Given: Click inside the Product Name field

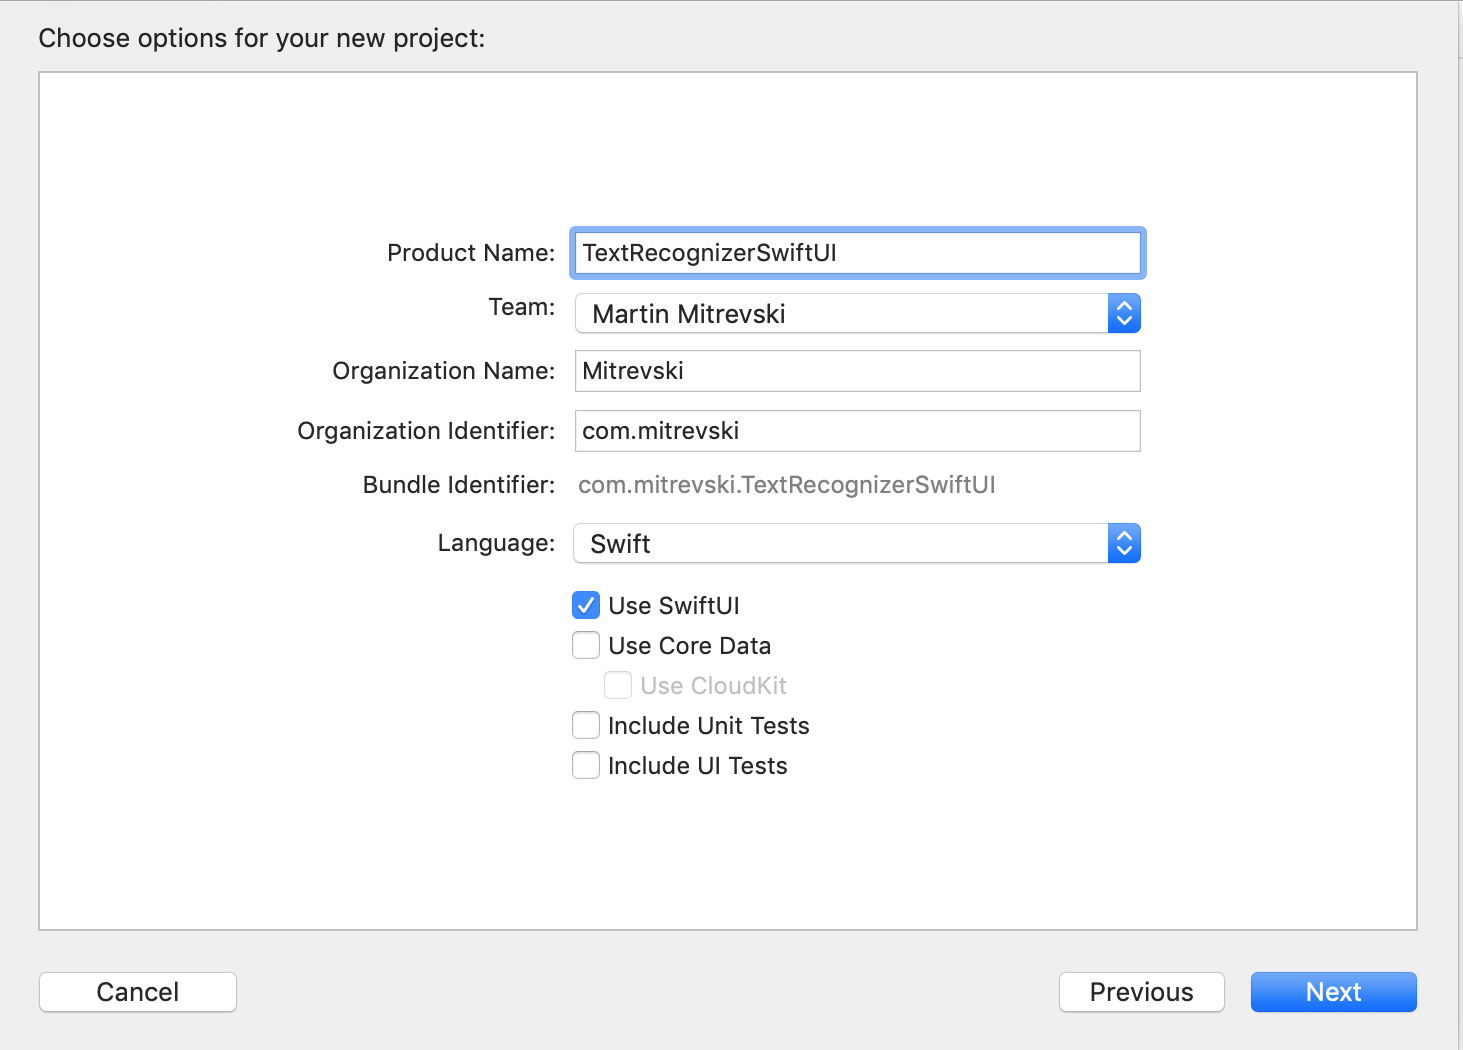Looking at the screenshot, I should (x=855, y=253).
